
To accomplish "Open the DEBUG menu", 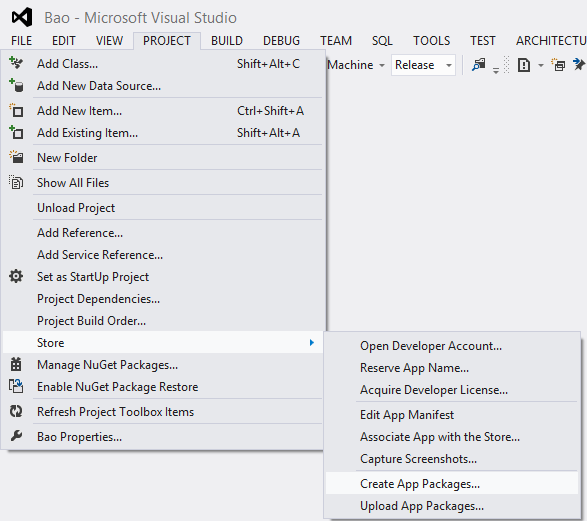I will [x=282, y=40].
